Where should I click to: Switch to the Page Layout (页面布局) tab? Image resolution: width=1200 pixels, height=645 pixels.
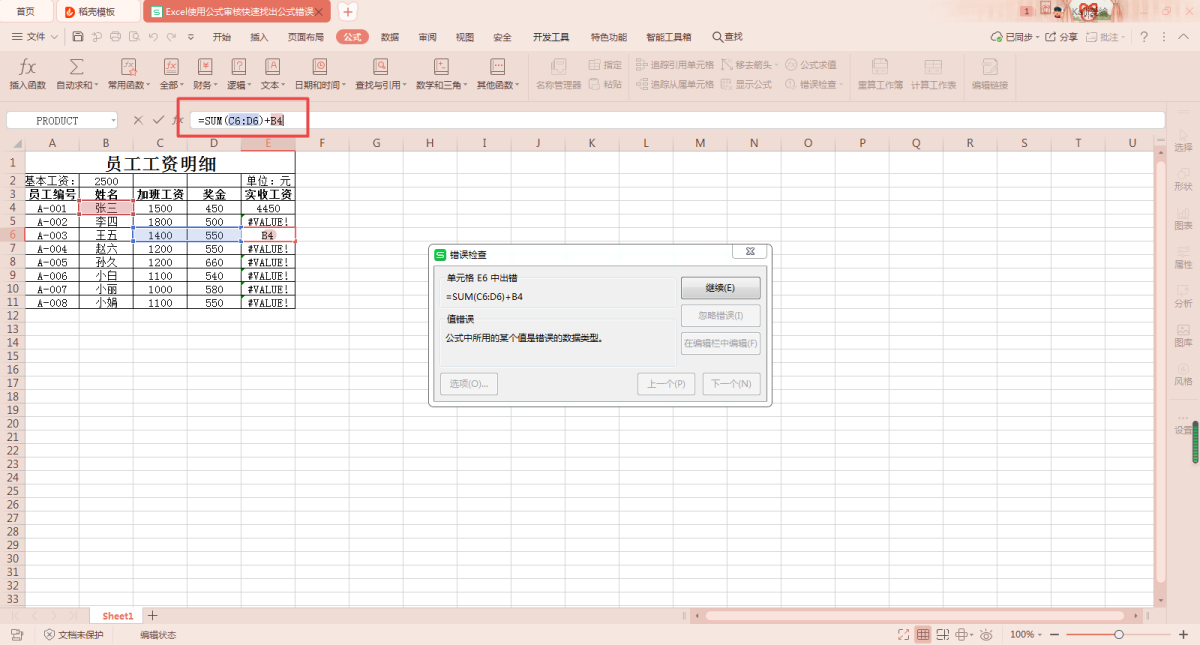click(x=306, y=37)
